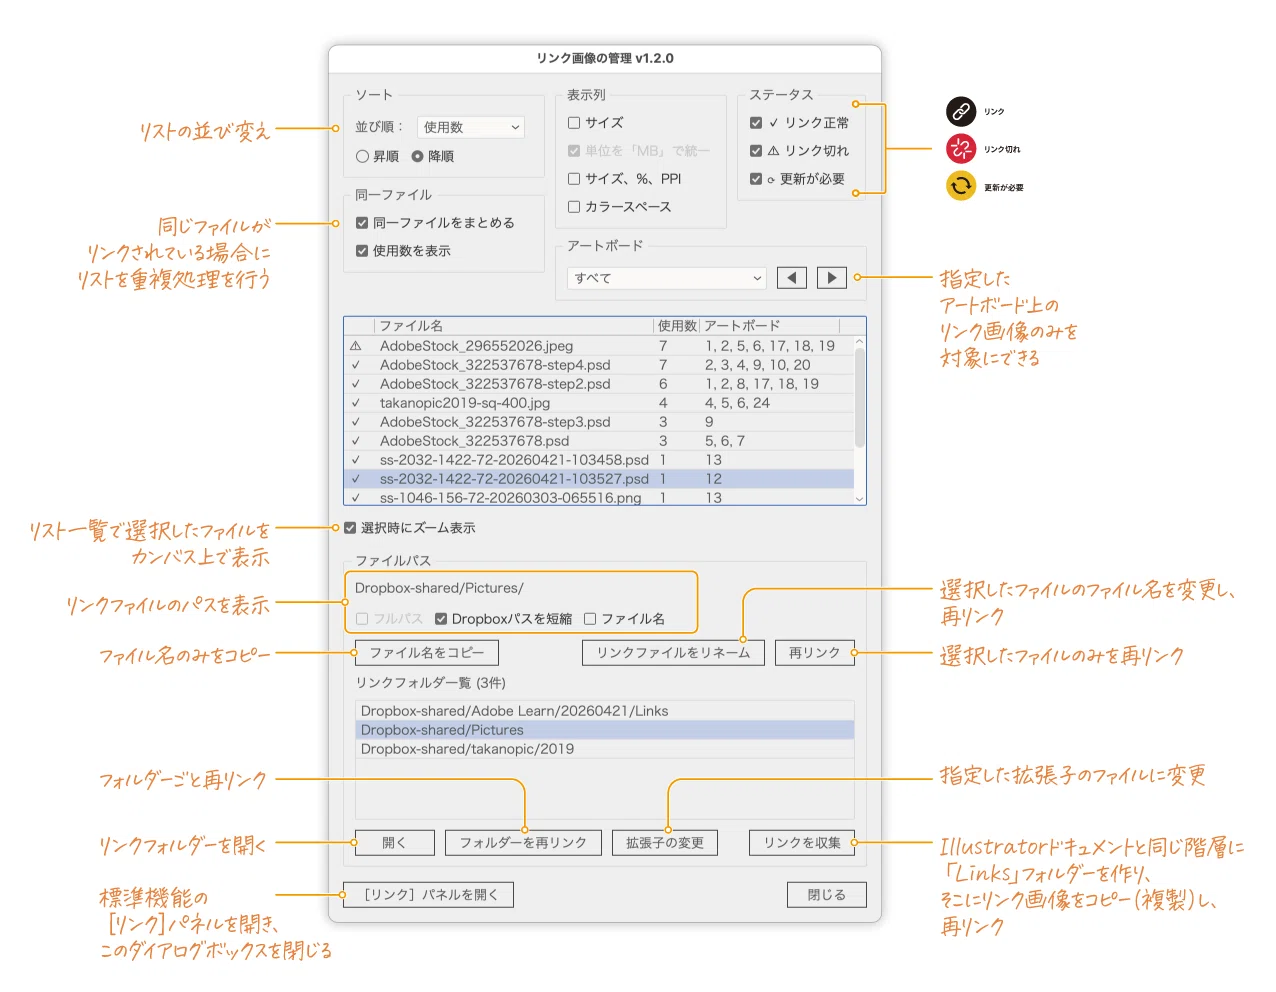The width and height of the screenshot is (1276, 992).
Task: Select Dropbox-shared/takanopic/2019 folder row
Action: click(x=605, y=749)
